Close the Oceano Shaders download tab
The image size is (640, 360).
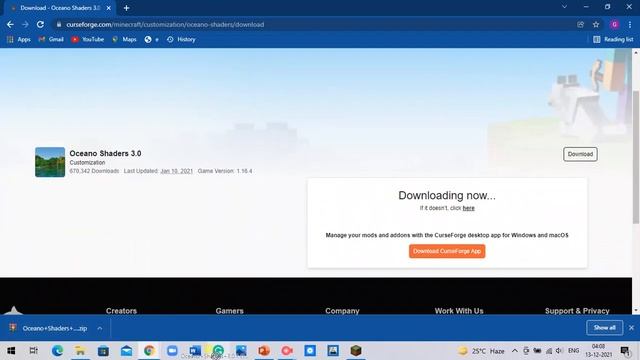click(109, 8)
